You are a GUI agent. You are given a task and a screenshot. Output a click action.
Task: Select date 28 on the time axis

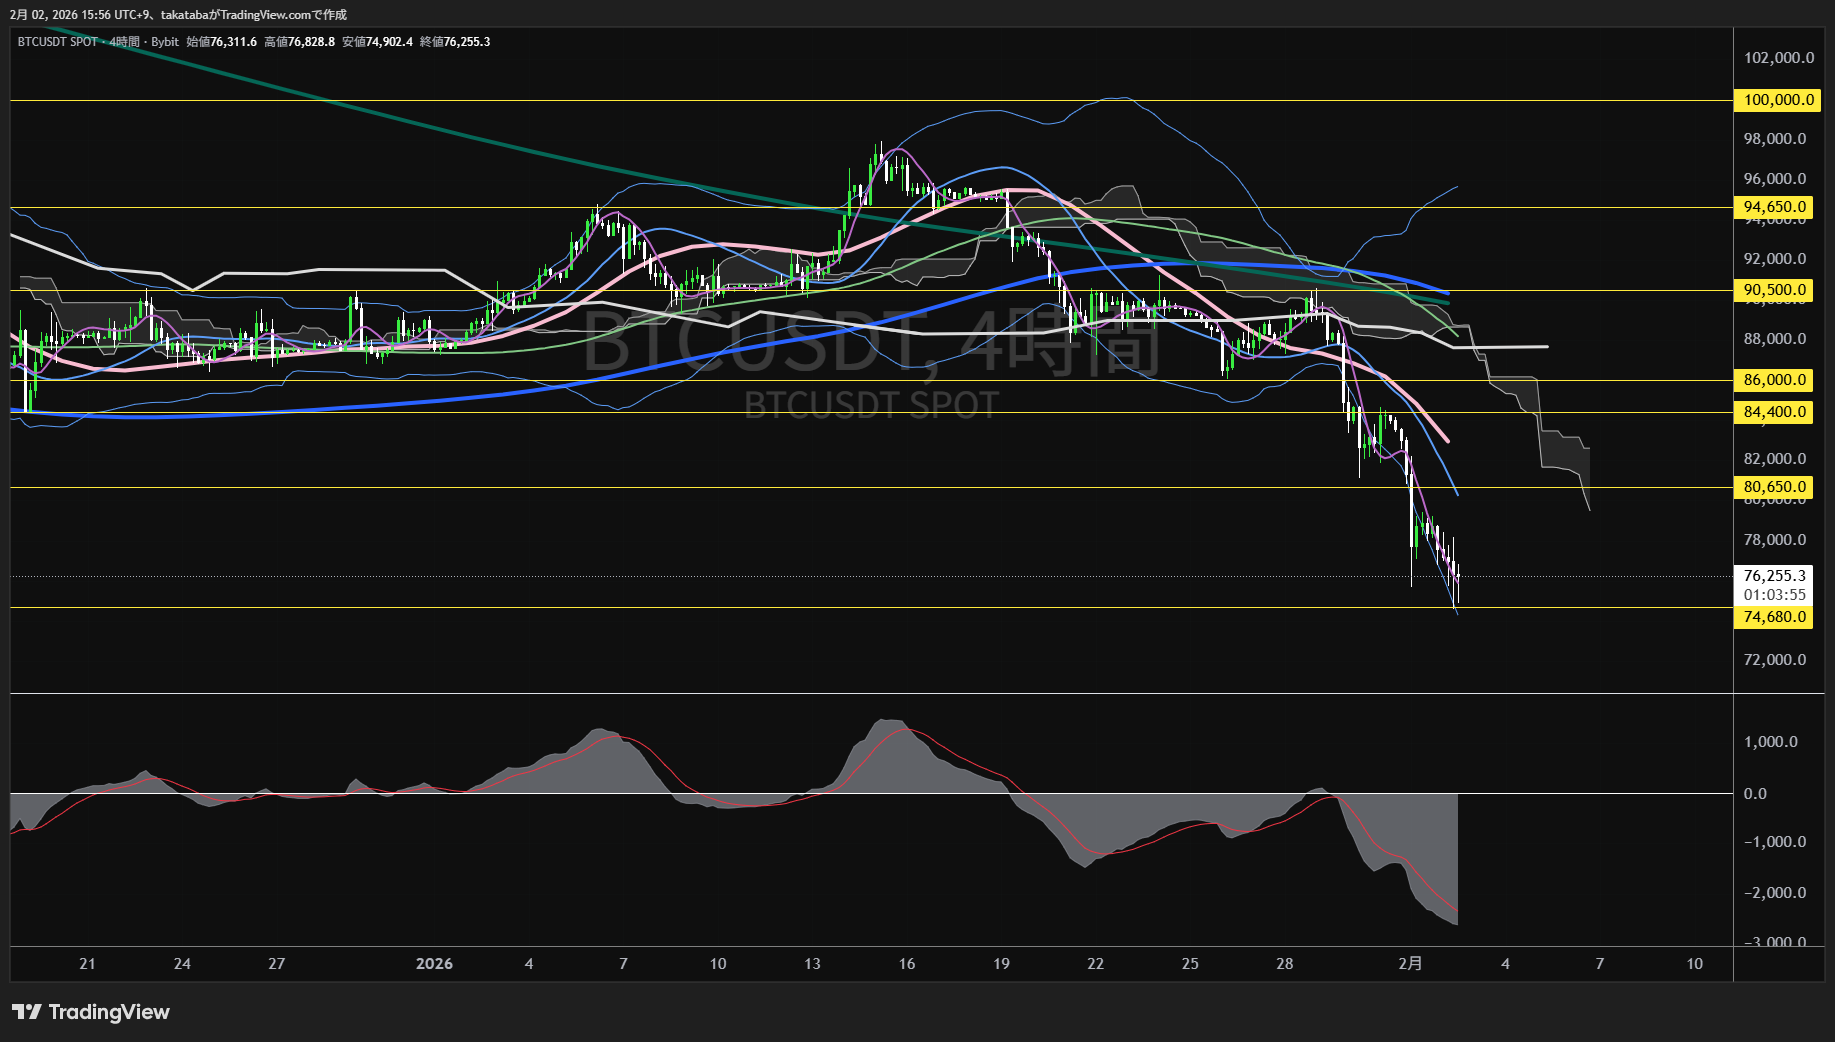(1285, 964)
